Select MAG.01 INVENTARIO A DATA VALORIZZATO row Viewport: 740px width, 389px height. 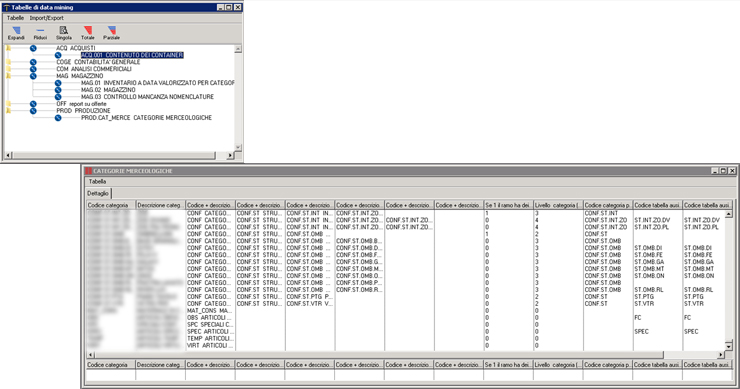[x=158, y=83]
